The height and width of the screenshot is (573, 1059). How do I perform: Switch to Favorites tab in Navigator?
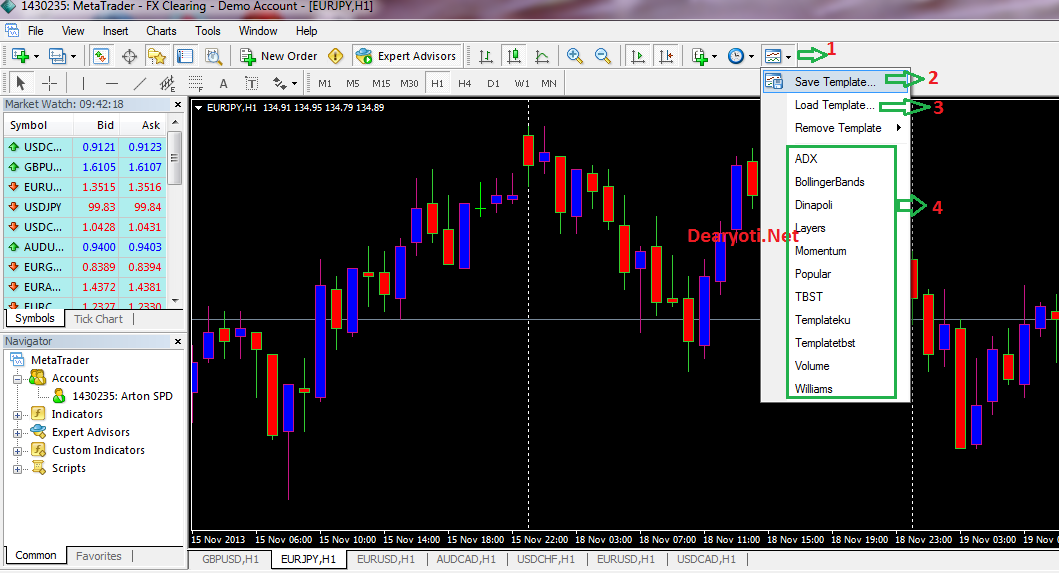(99, 556)
